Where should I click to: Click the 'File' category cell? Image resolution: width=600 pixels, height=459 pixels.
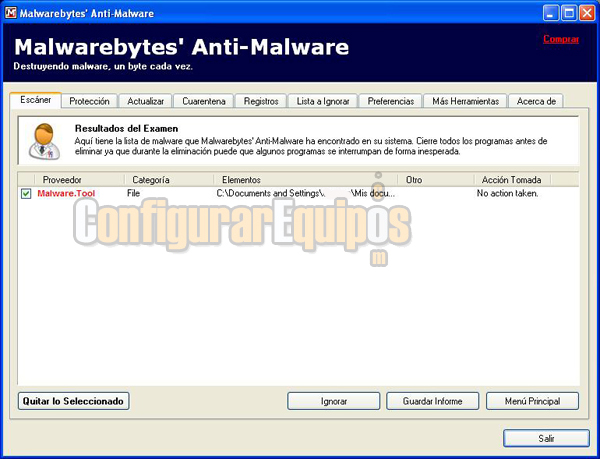[x=134, y=194]
